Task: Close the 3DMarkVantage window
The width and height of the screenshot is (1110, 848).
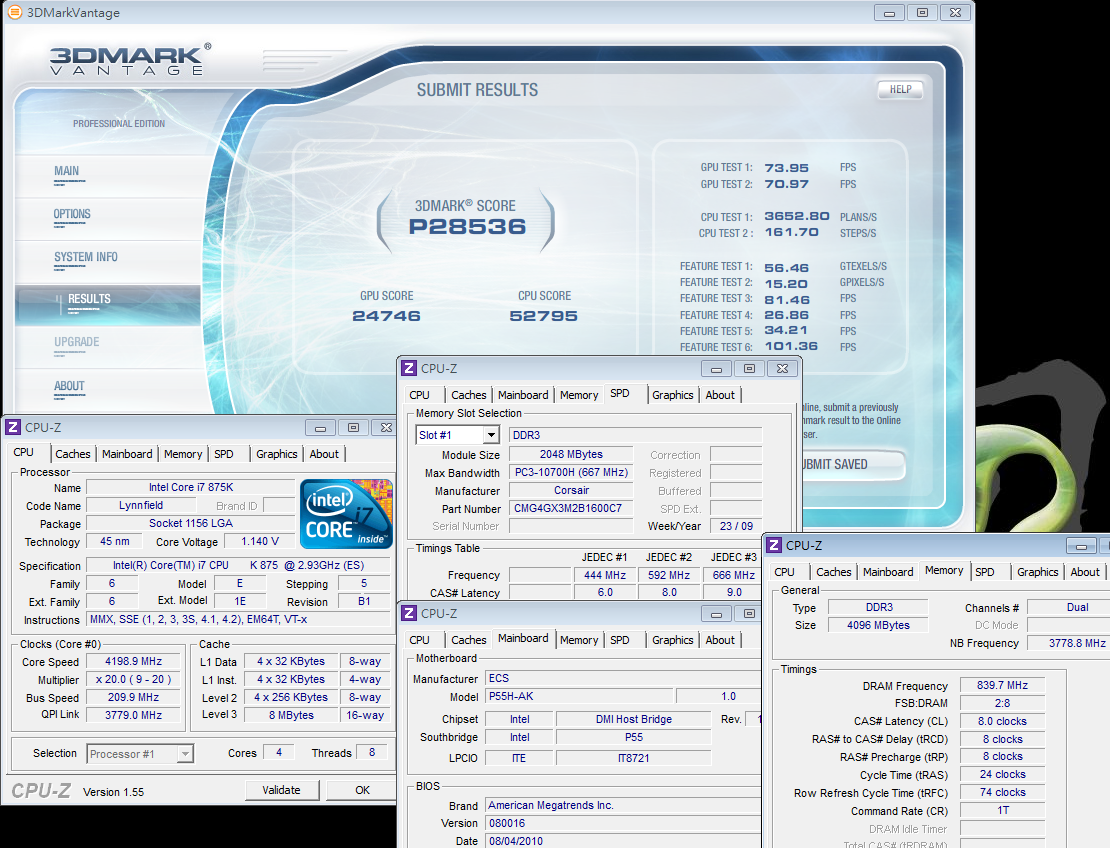Action: (x=955, y=13)
